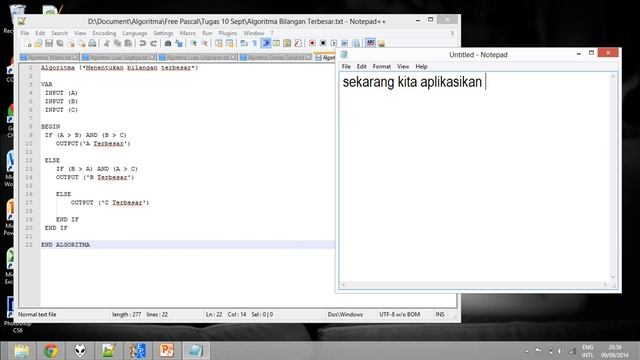The height and width of the screenshot is (360, 640).
Task: Open the Window menu in Notepad++
Action: click(254, 33)
